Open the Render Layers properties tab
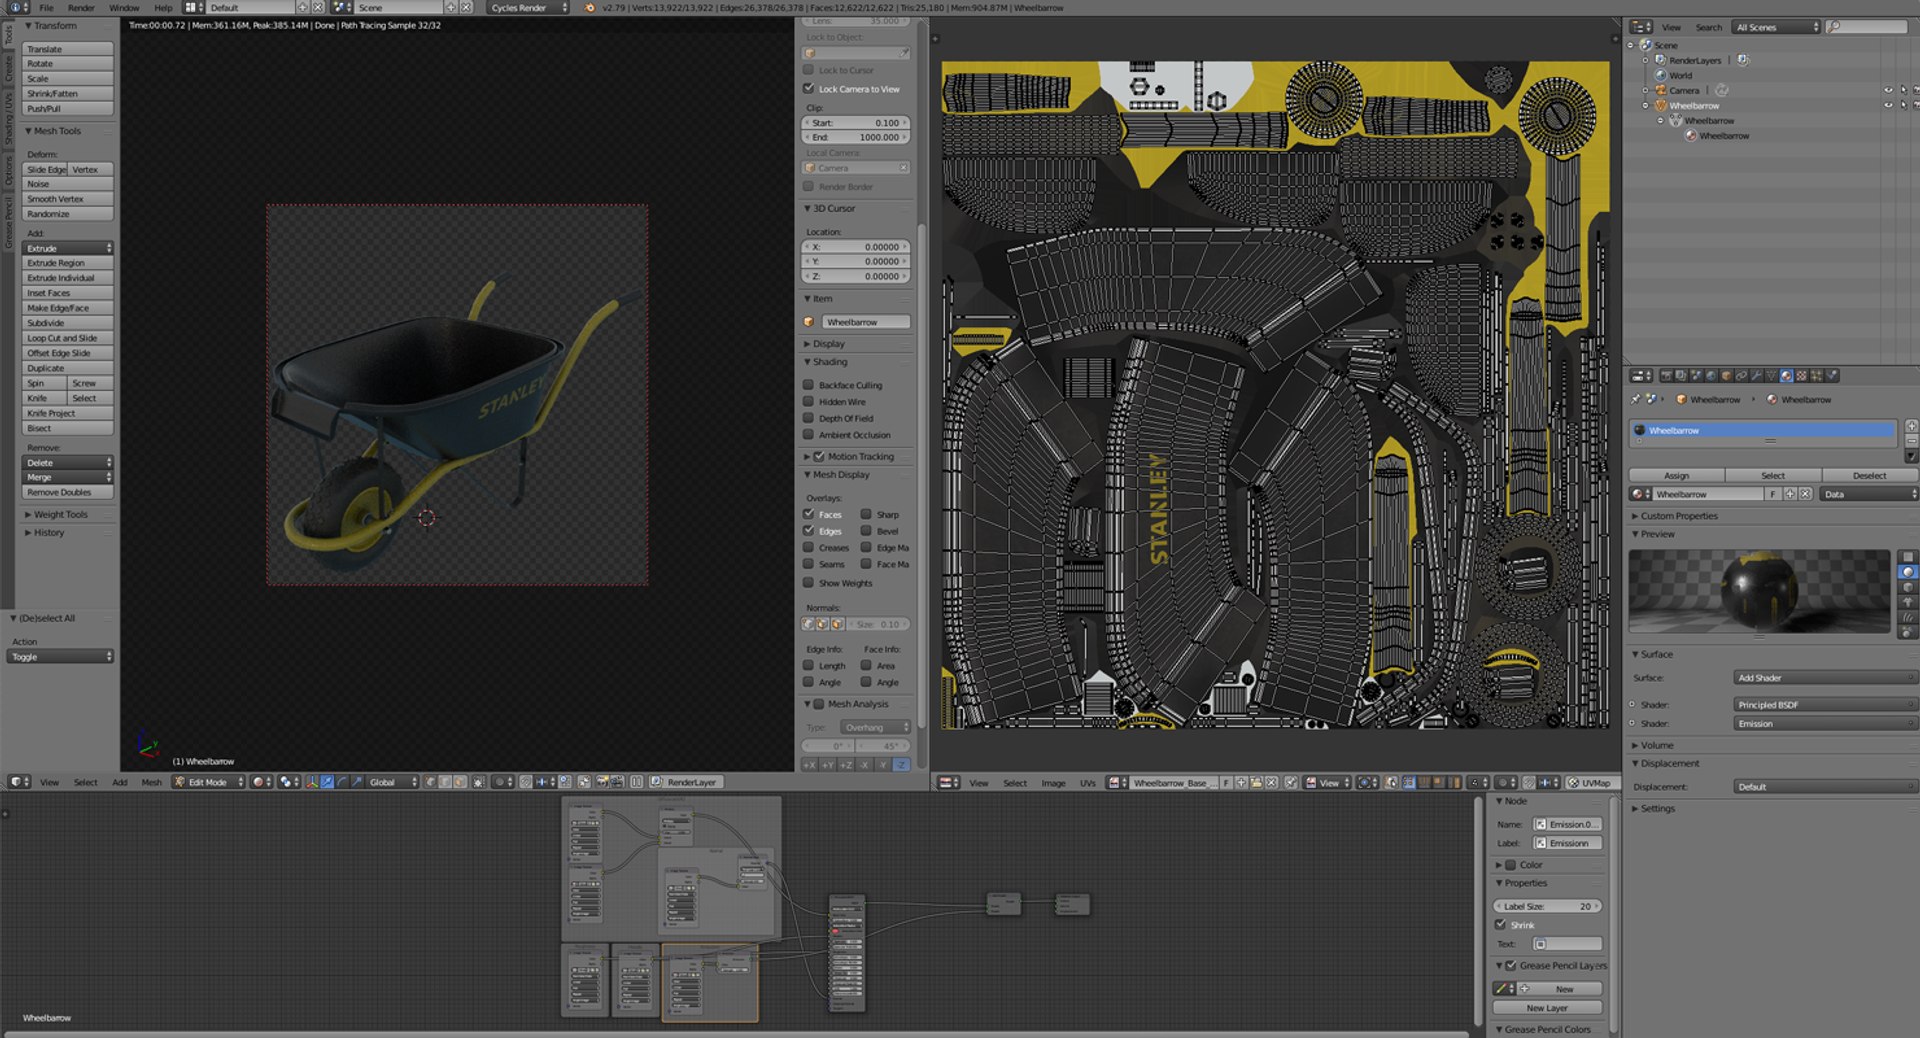This screenshot has height=1038, width=1920. pos(1681,376)
